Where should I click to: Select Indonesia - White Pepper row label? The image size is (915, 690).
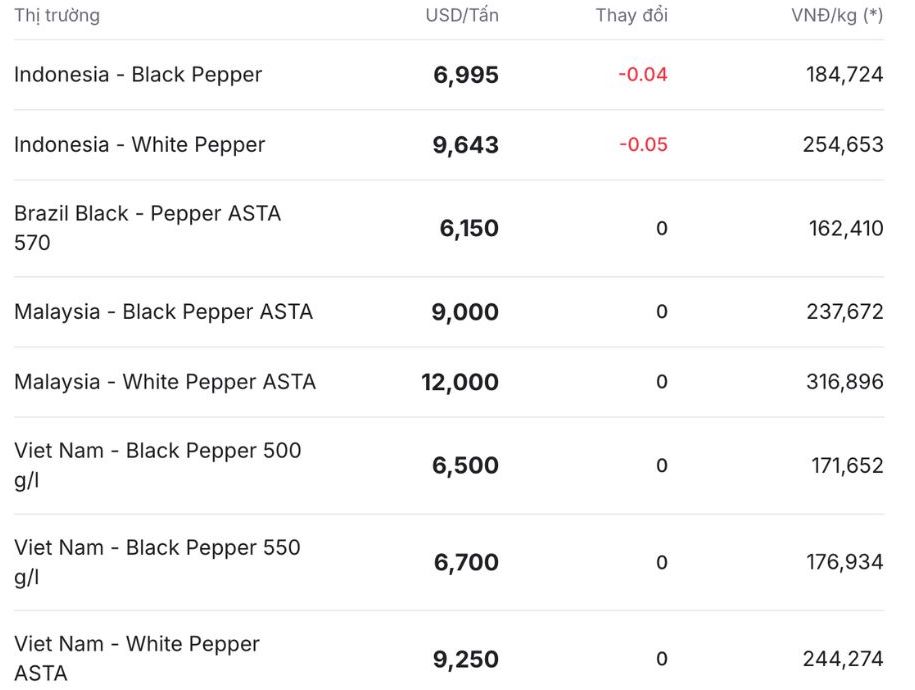tap(139, 145)
